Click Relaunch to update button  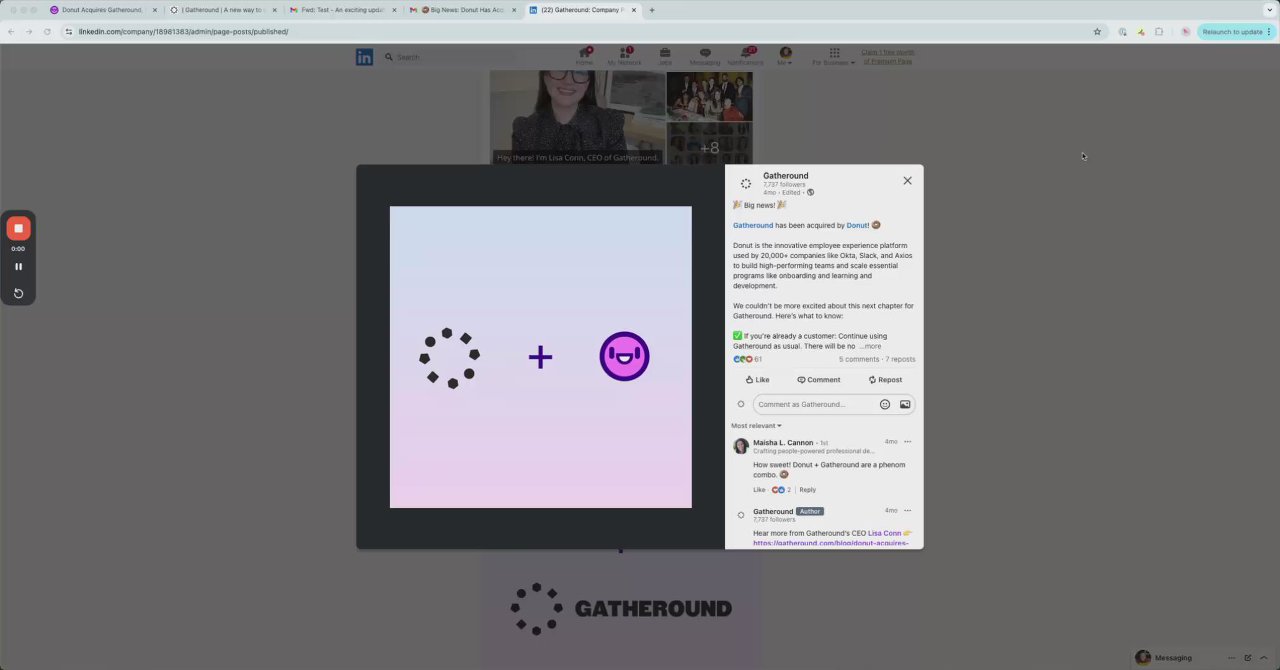1236,31
